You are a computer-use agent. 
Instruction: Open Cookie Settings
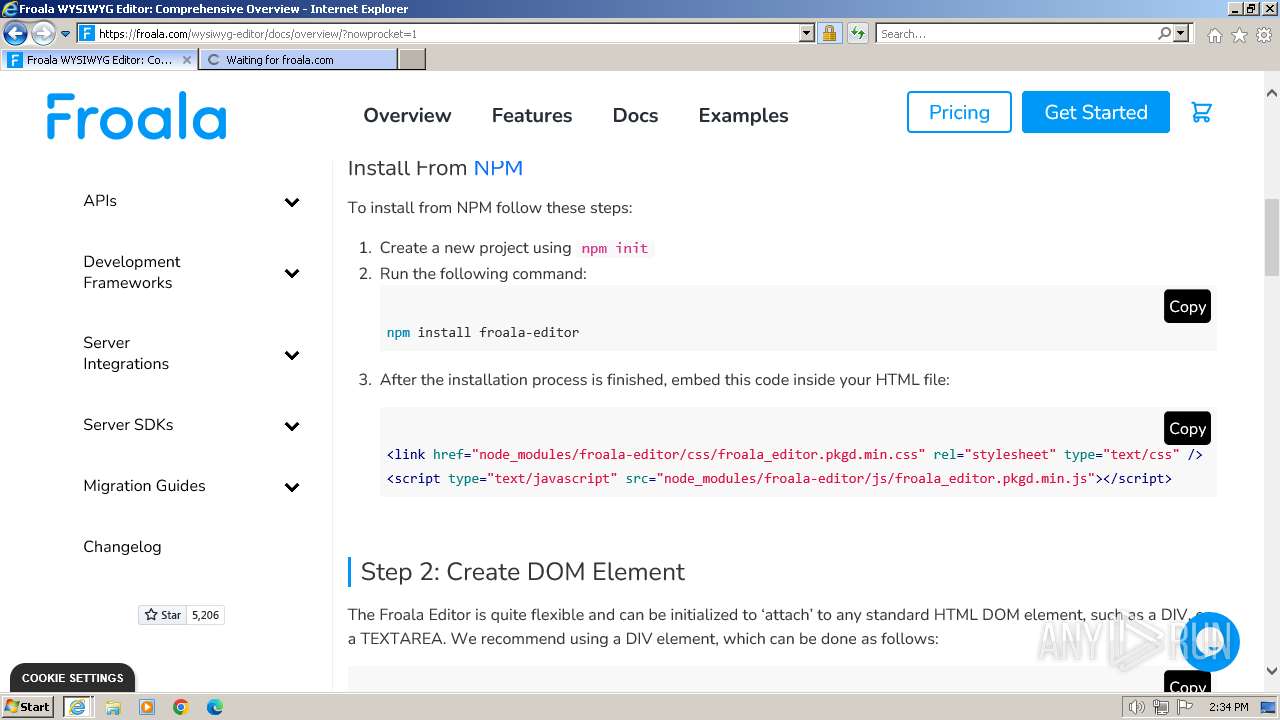(72, 678)
